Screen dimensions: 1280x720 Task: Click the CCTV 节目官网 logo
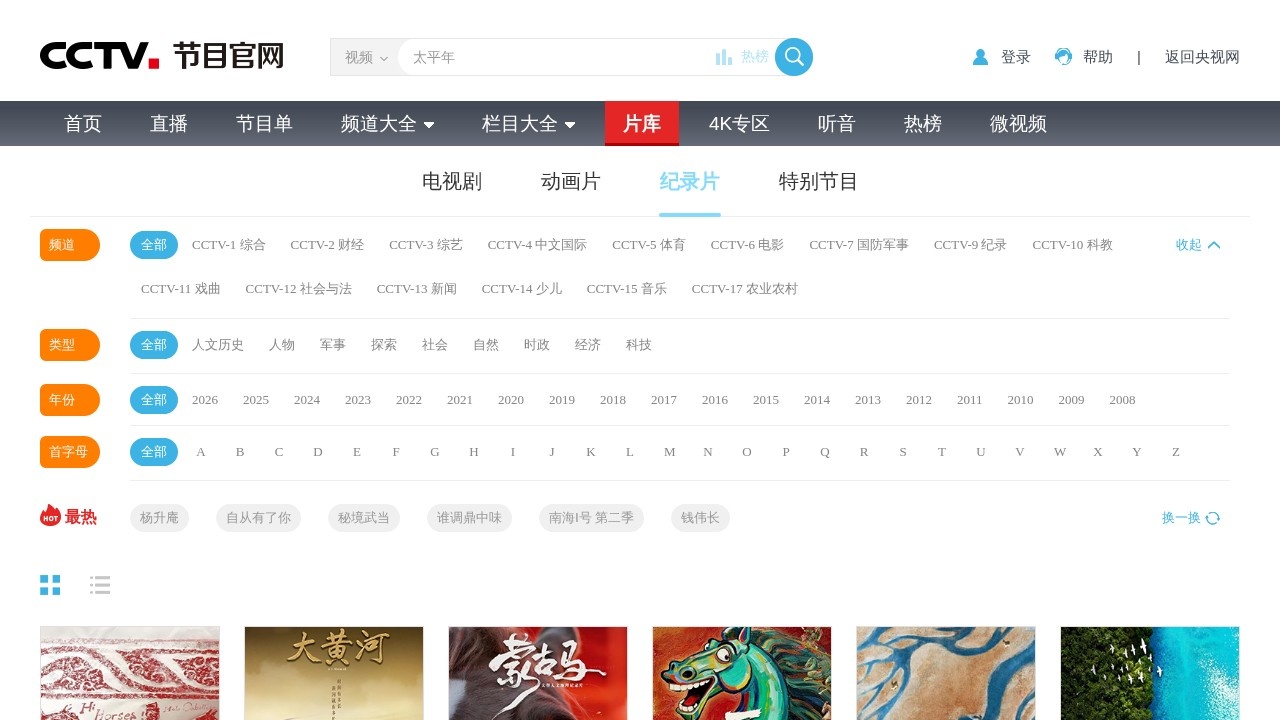tap(160, 57)
